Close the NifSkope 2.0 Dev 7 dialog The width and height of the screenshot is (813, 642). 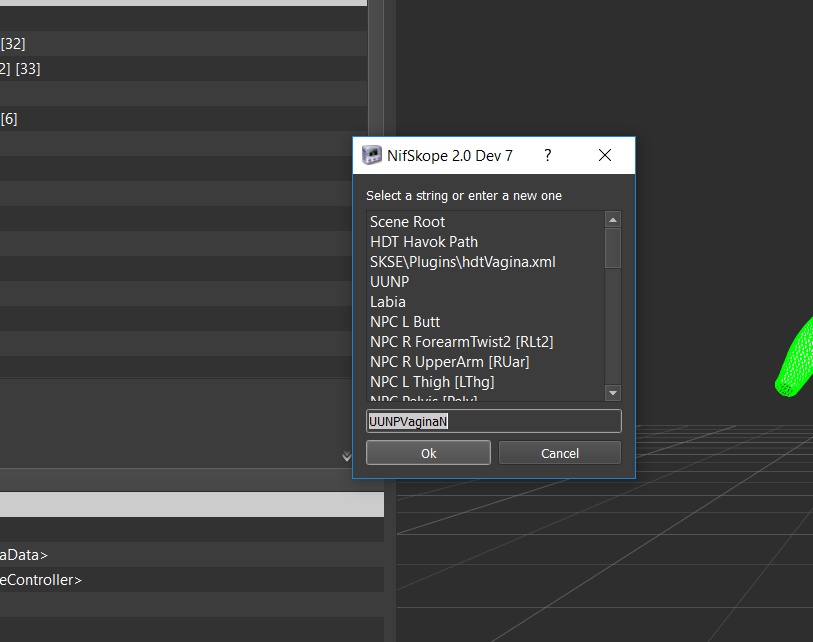605,155
